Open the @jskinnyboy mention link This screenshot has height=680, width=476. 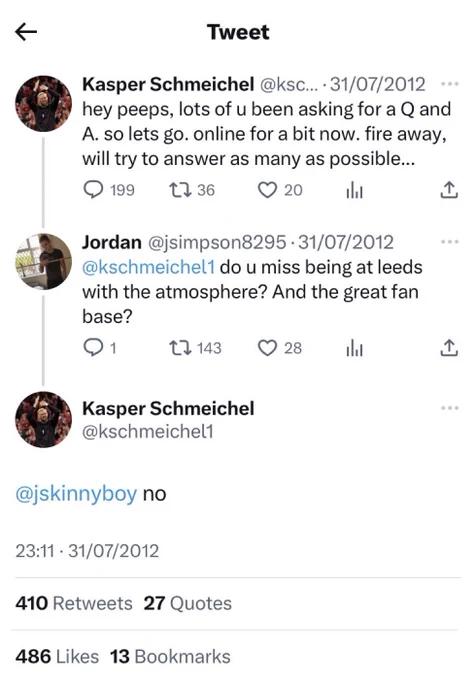point(76,494)
